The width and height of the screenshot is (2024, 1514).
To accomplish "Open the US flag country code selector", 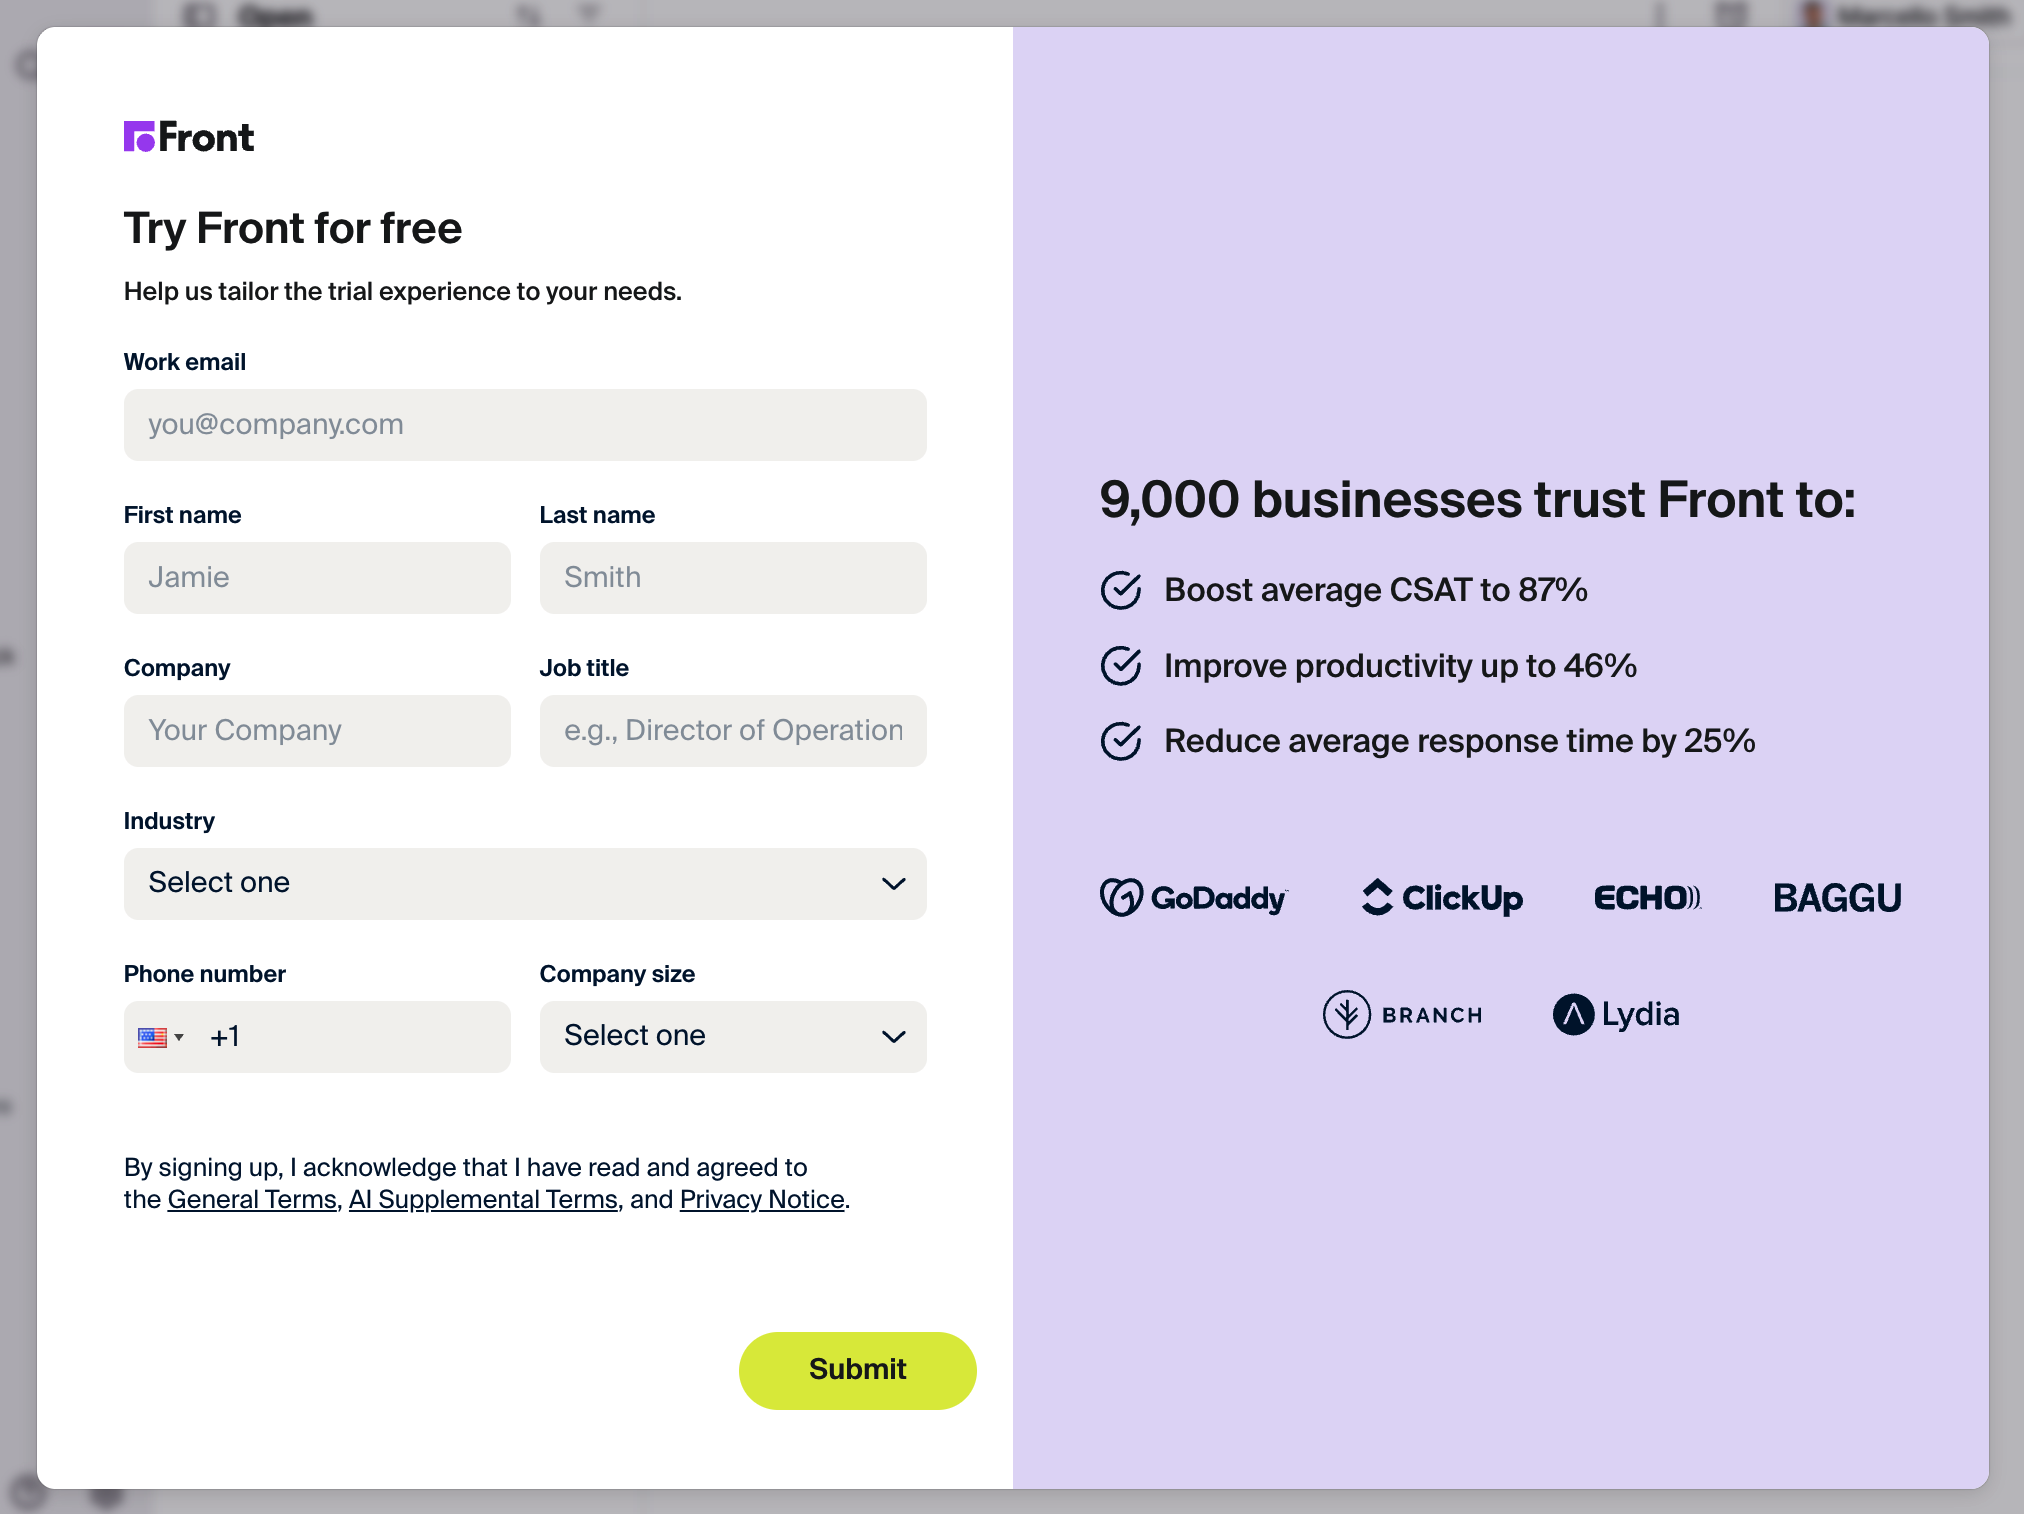I will (x=161, y=1037).
